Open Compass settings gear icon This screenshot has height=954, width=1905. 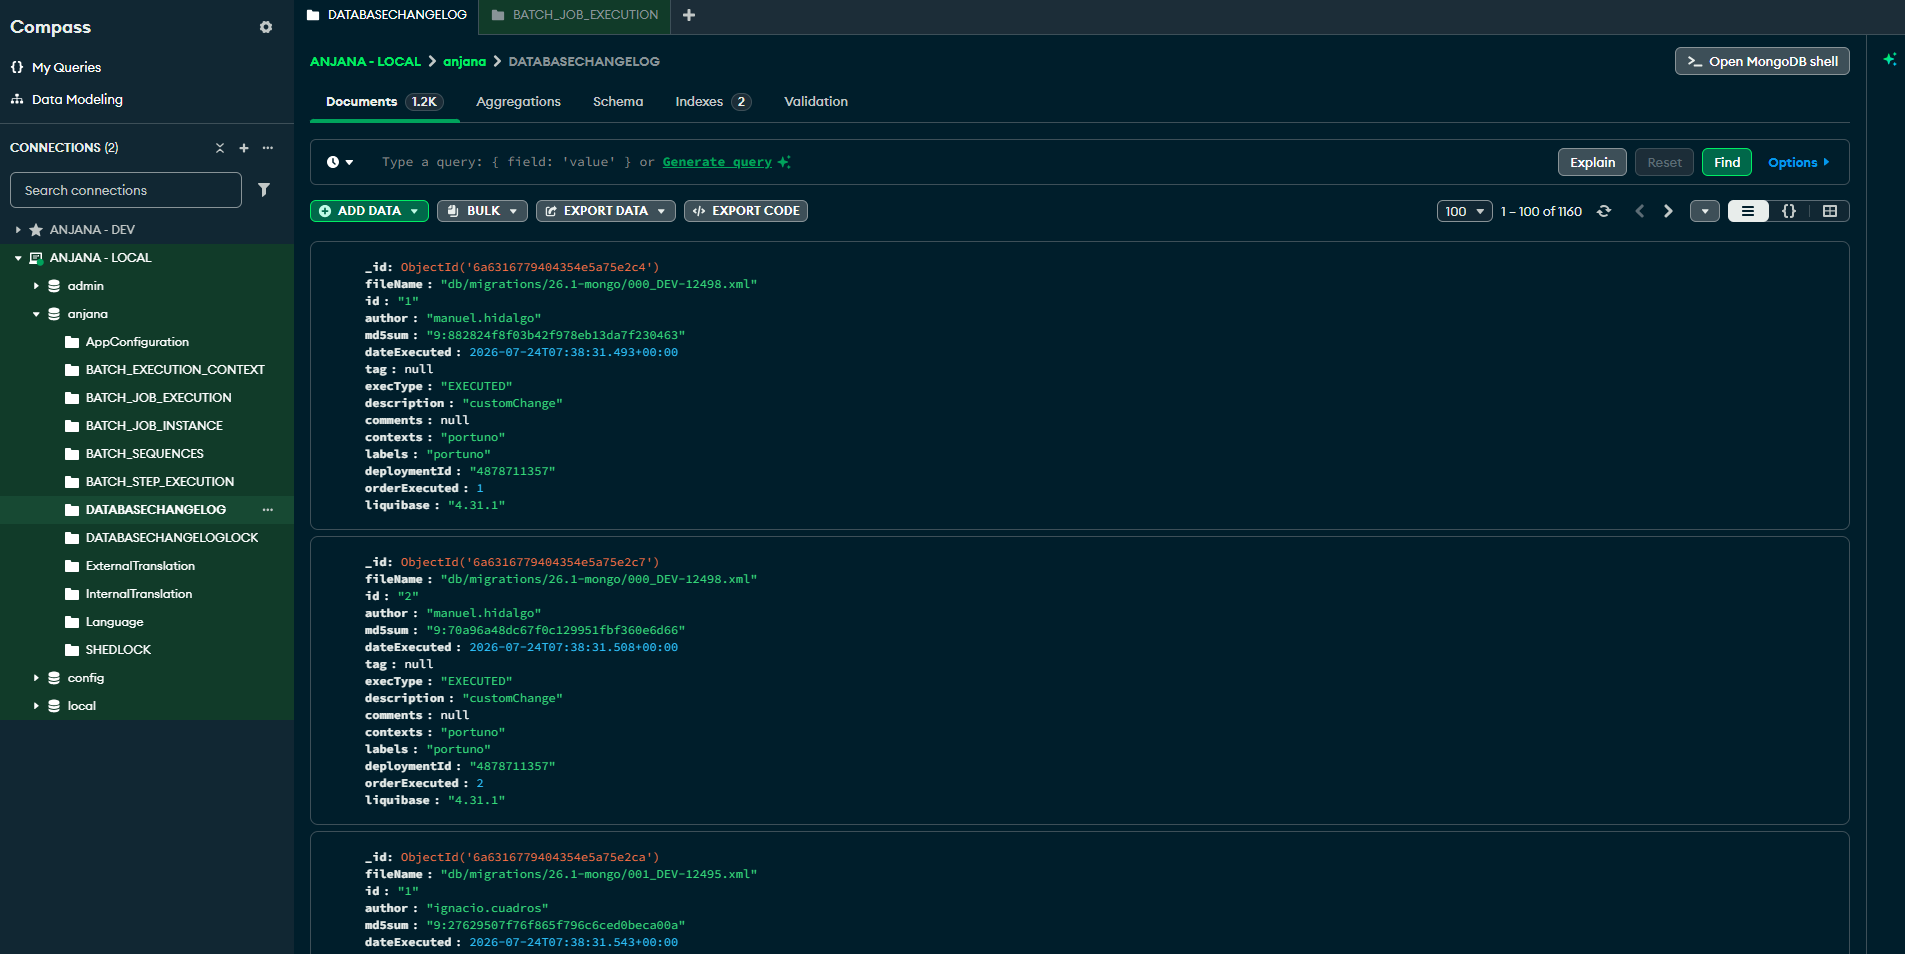[266, 27]
